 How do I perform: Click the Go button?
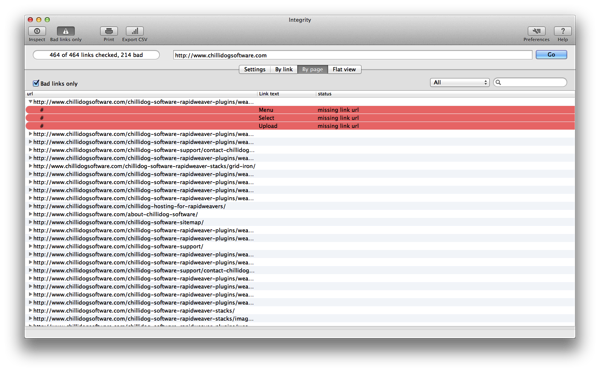pos(551,55)
